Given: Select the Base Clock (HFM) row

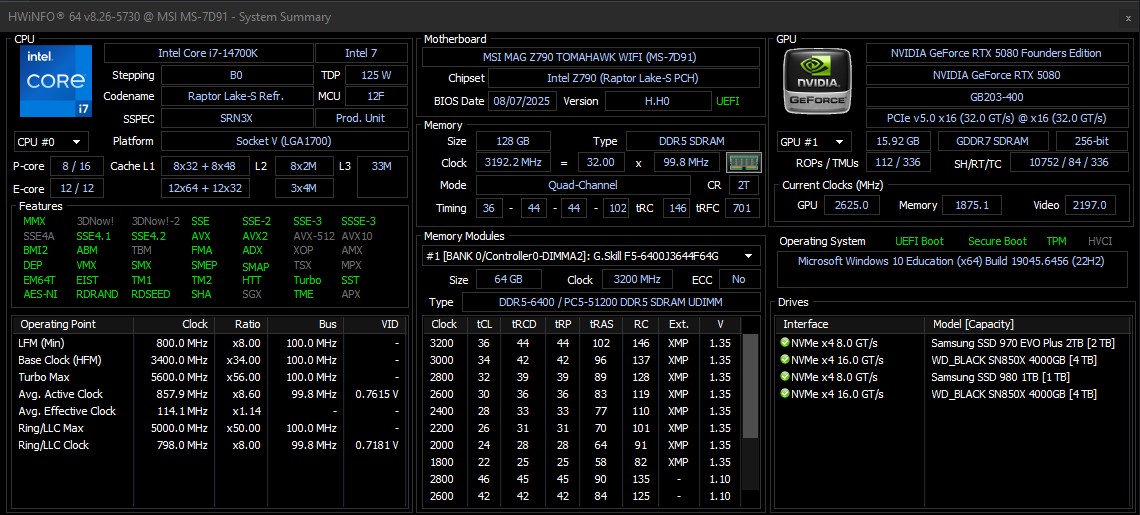Looking at the screenshot, I should (x=209, y=360).
